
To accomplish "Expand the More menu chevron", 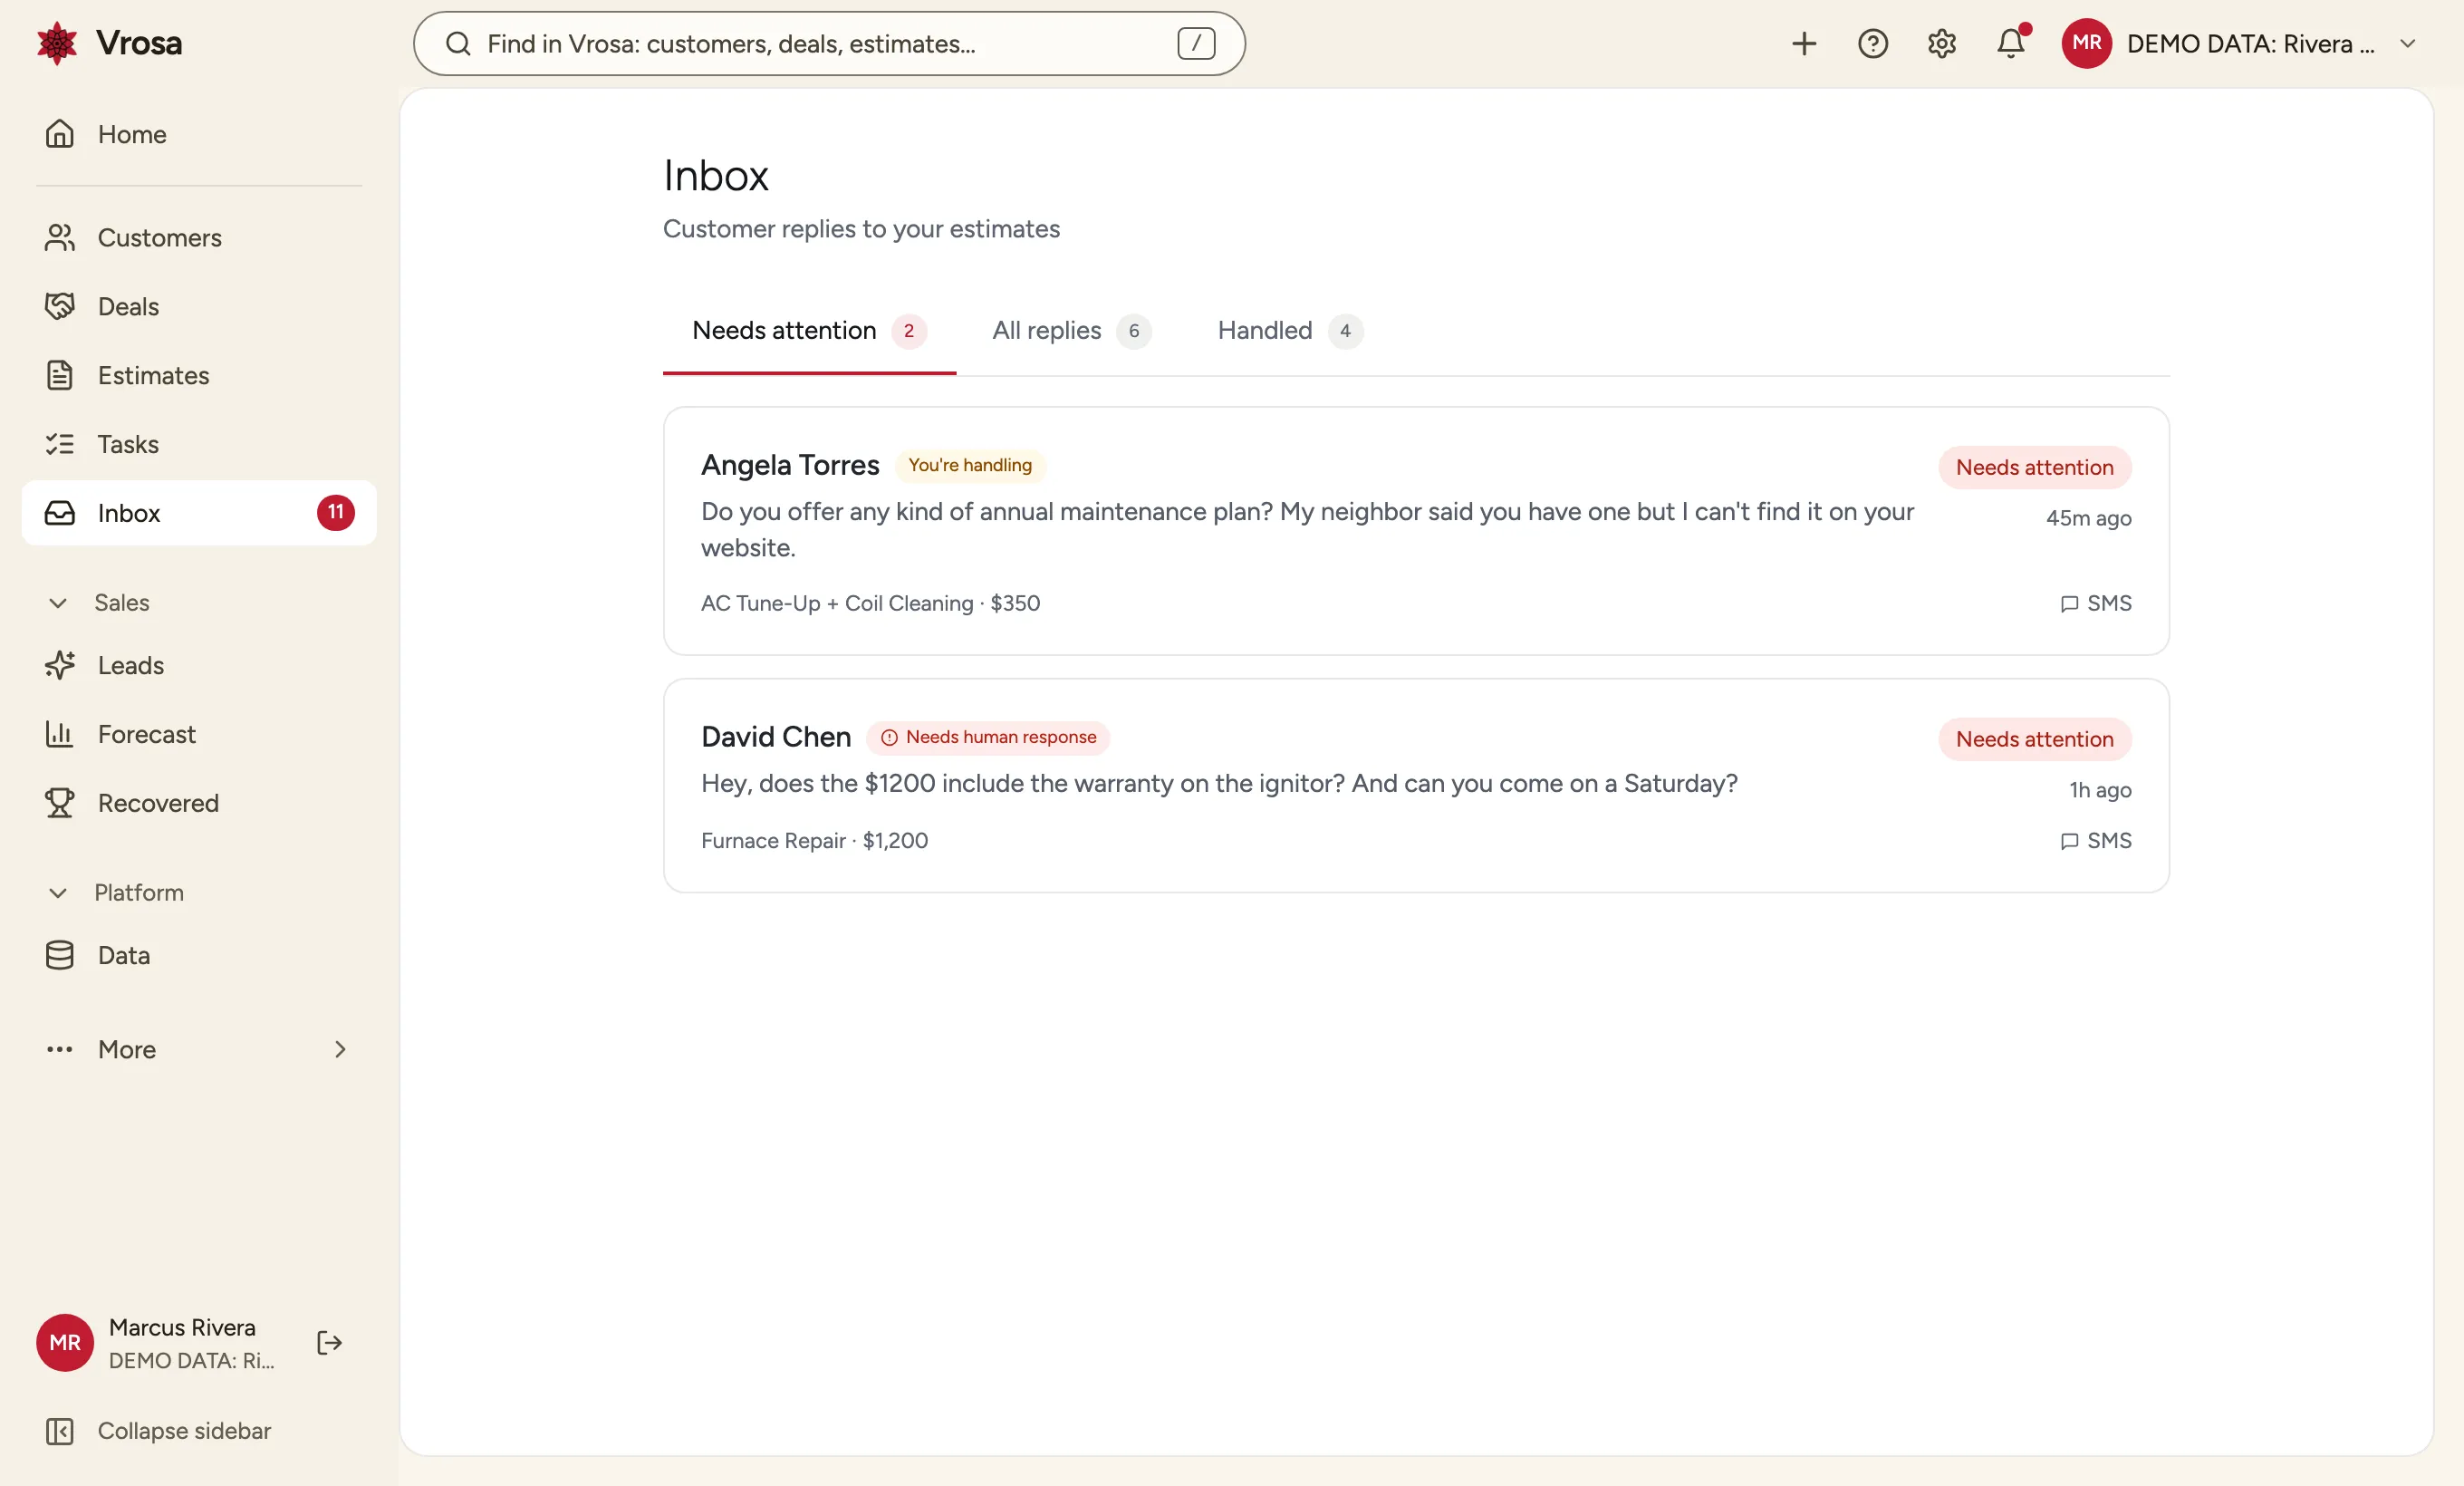I will click(x=340, y=1049).
